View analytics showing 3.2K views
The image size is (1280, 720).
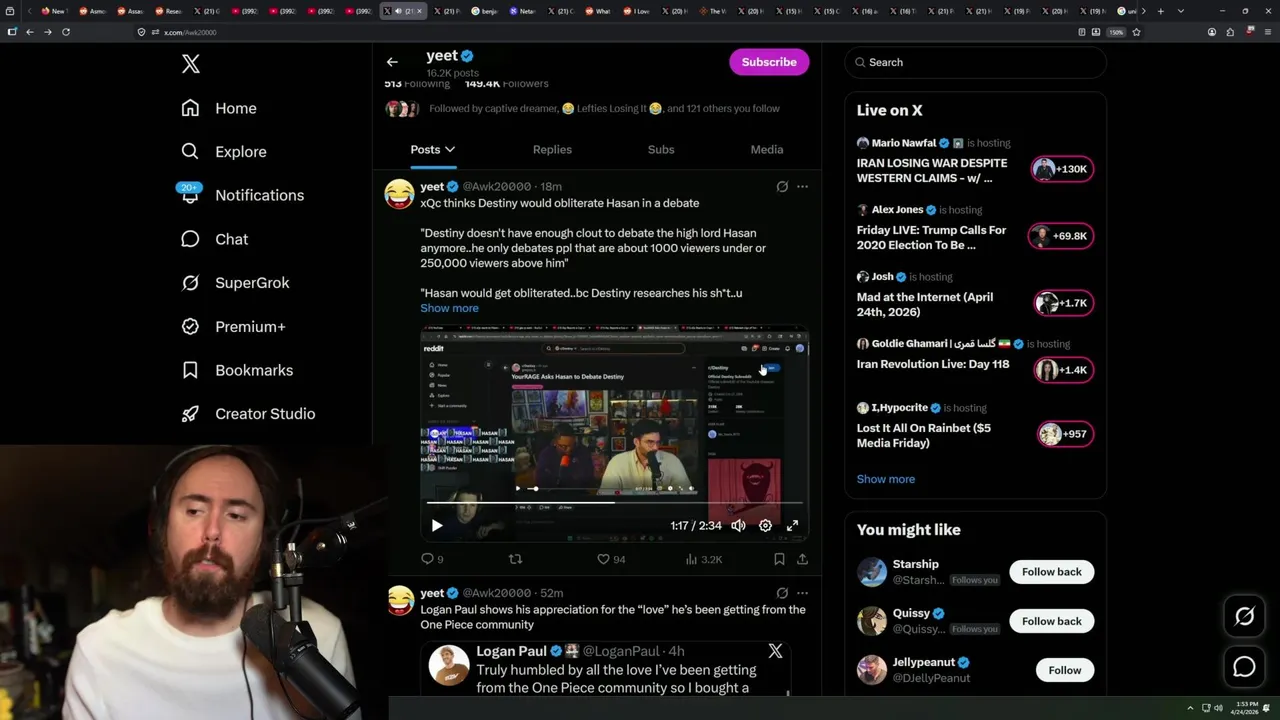704,559
